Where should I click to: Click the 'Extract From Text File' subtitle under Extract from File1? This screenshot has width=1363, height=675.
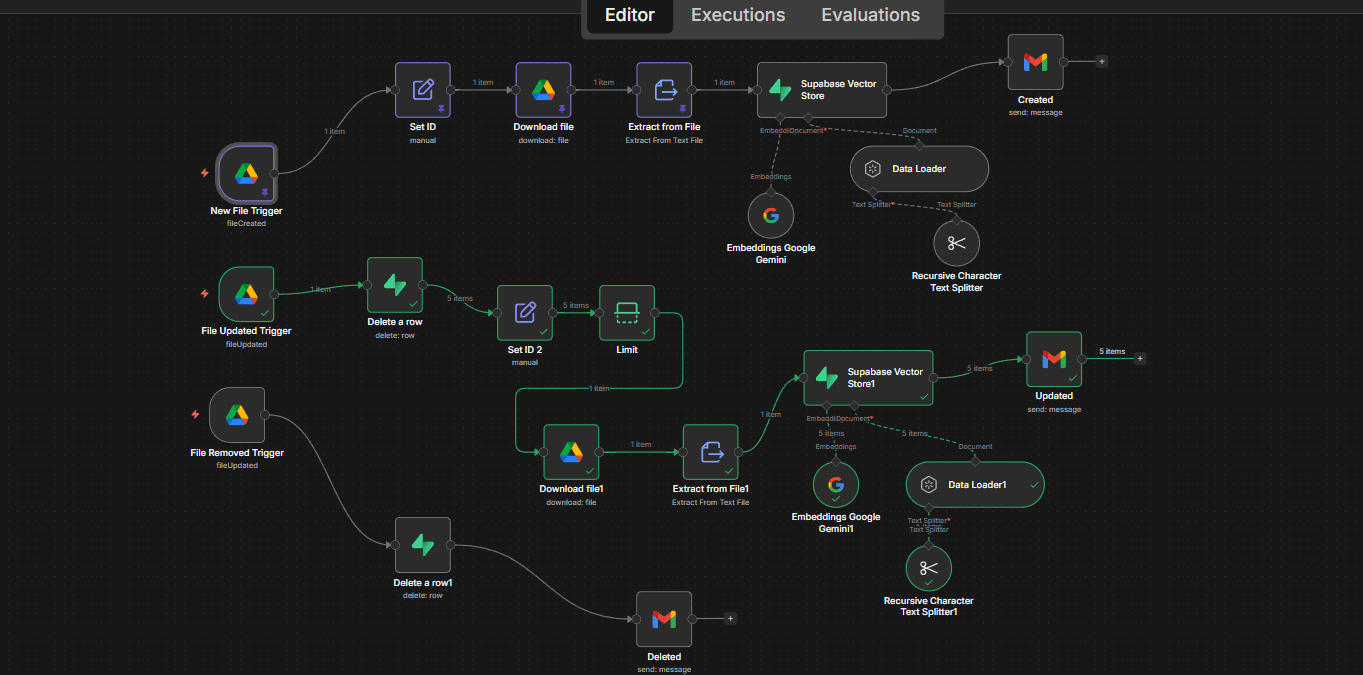(x=711, y=502)
